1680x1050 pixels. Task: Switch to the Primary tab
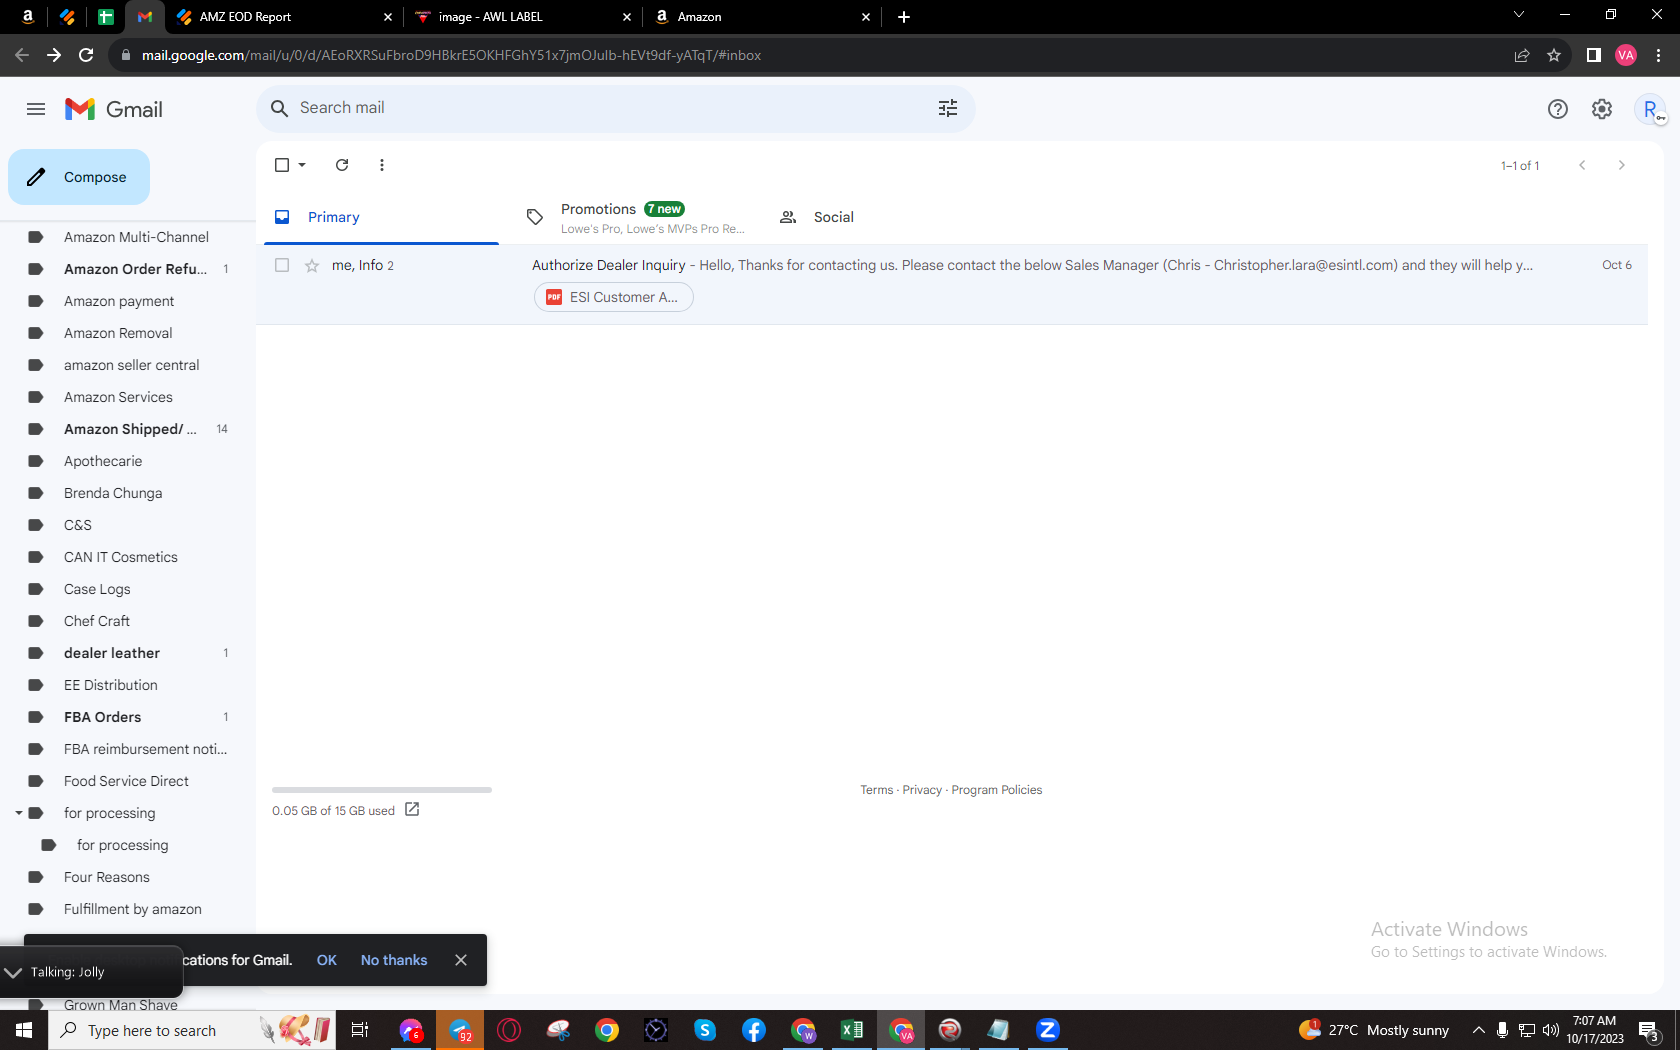381,217
